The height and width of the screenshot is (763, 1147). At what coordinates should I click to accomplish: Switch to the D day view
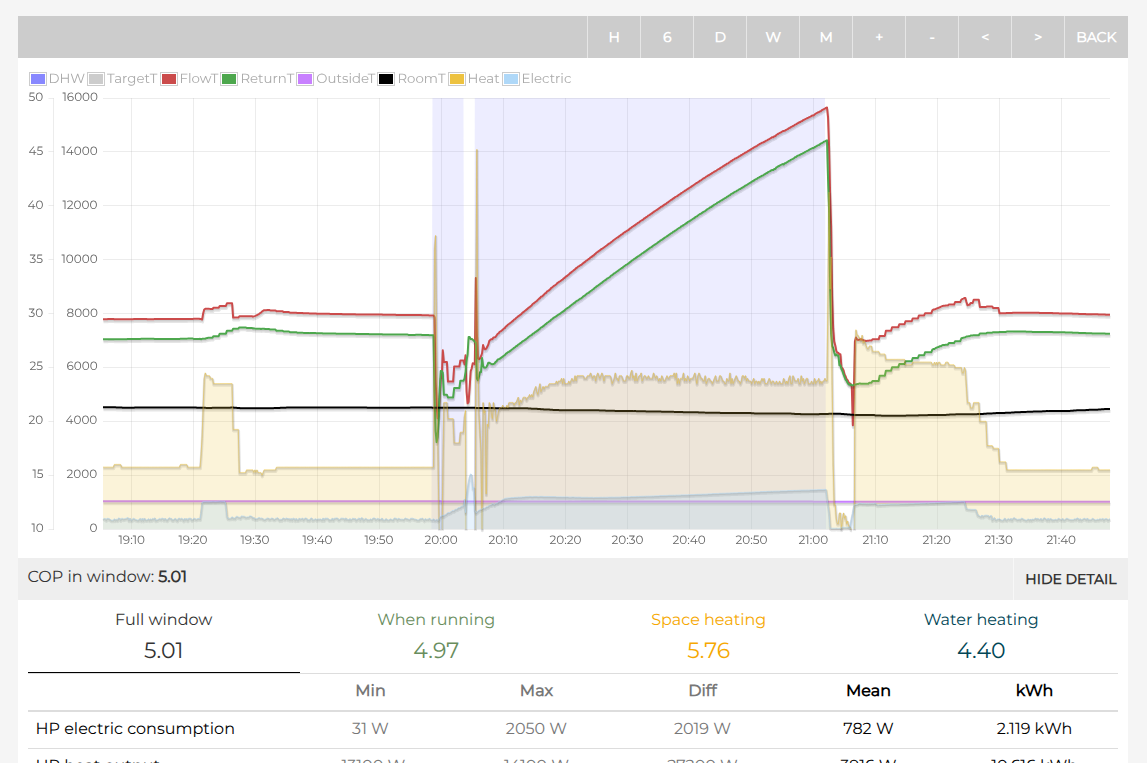point(720,37)
